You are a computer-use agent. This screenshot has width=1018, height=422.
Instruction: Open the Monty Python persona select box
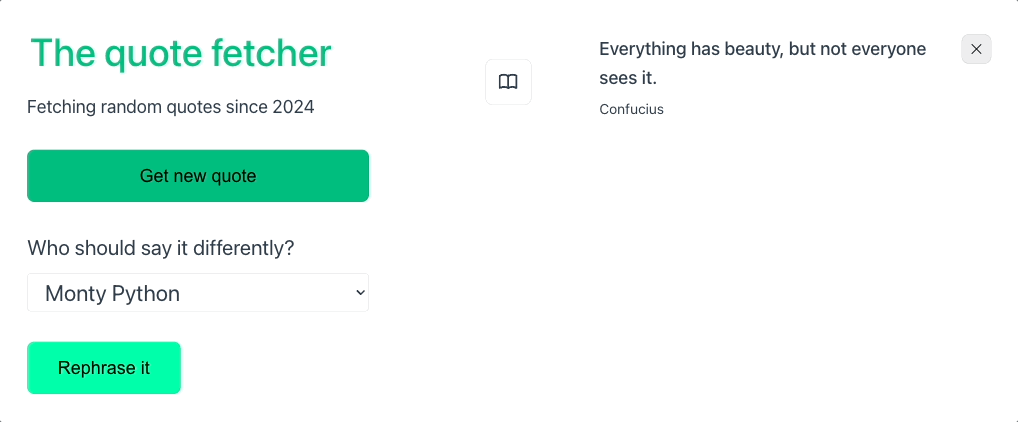[x=198, y=293]
